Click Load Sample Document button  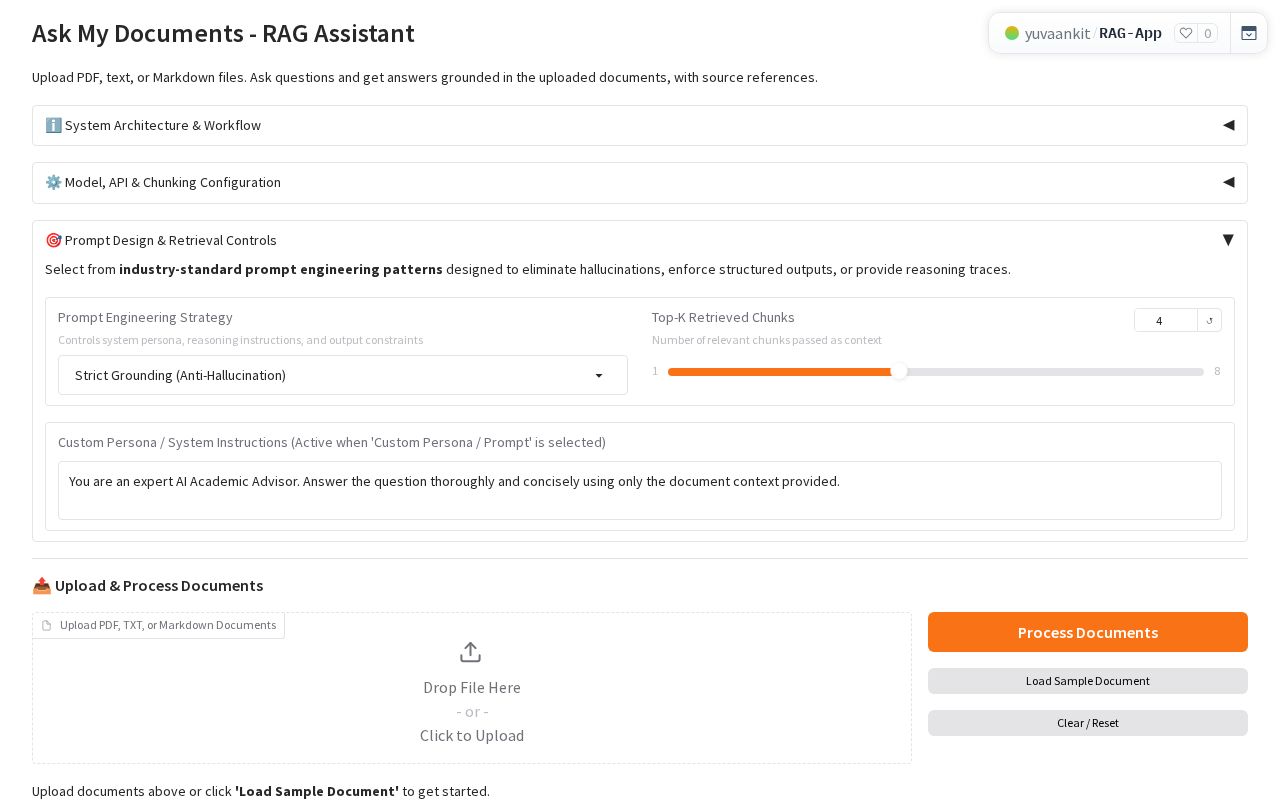[1088, 681]
